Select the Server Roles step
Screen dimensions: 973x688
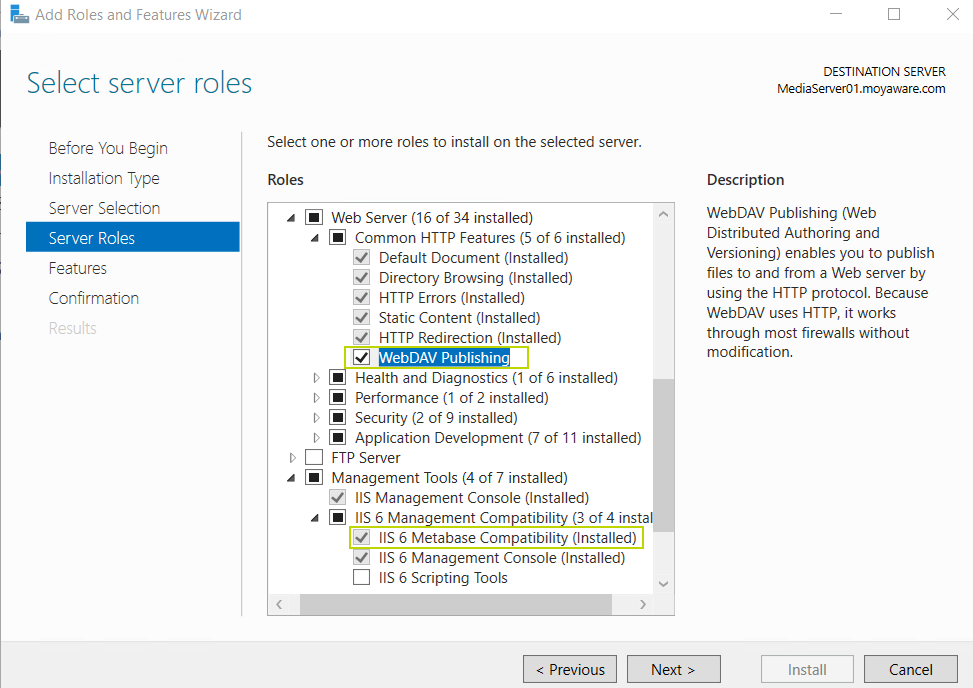point(133,237)
